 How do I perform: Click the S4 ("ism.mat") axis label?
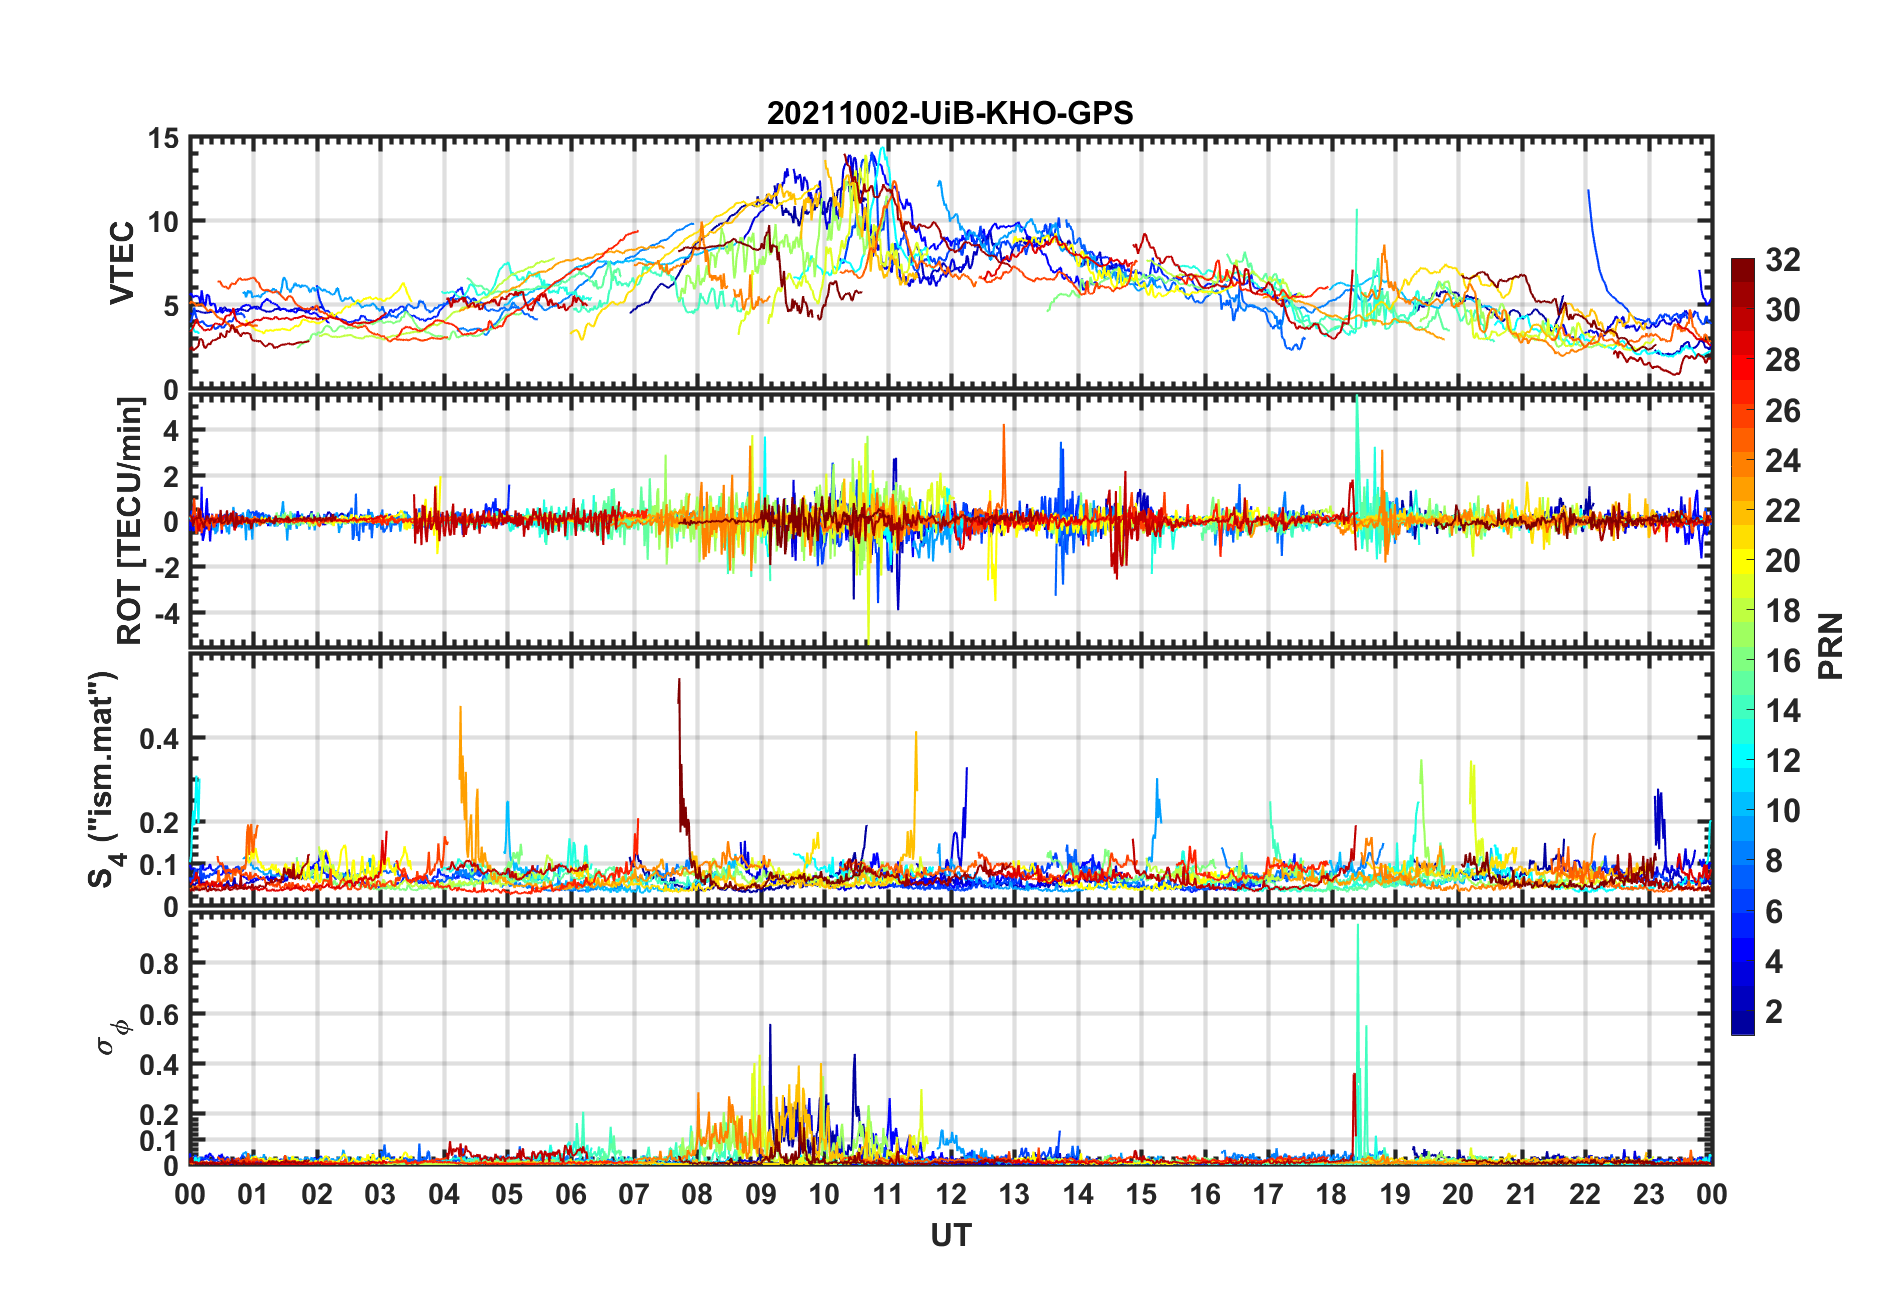tap(103, 779)
